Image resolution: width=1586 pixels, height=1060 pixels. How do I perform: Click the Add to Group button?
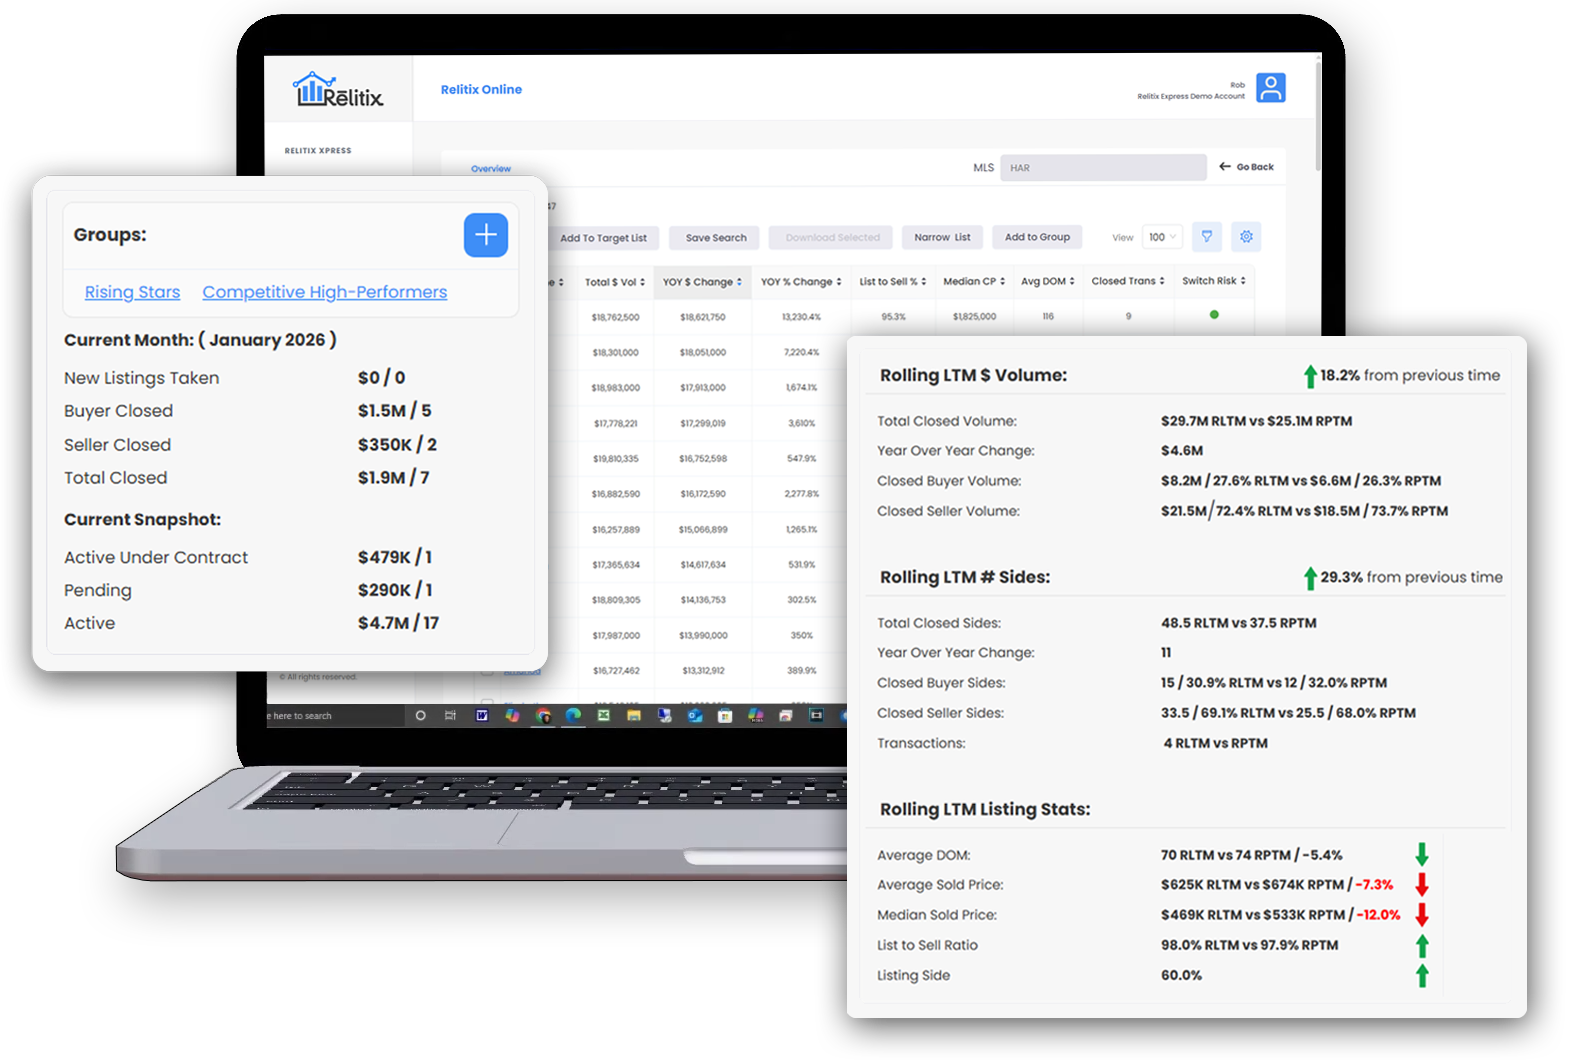pyautogui.click(x=1037, y=237)
